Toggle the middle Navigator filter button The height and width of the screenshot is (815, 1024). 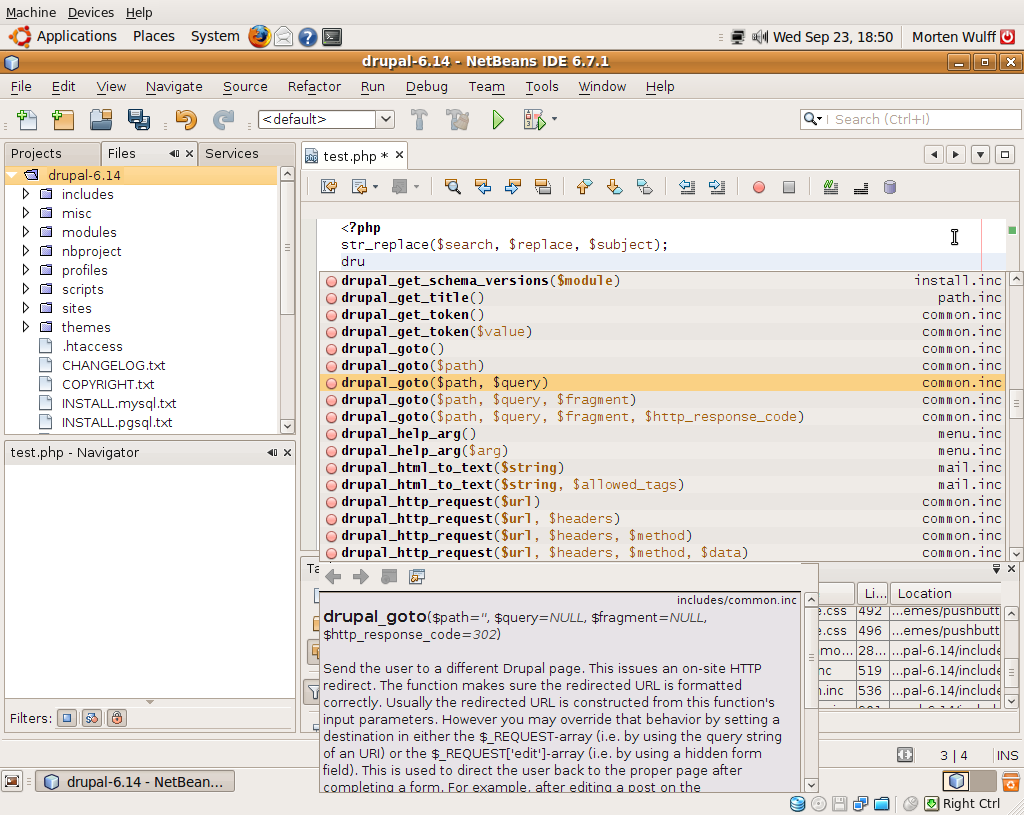click(91, 718)
